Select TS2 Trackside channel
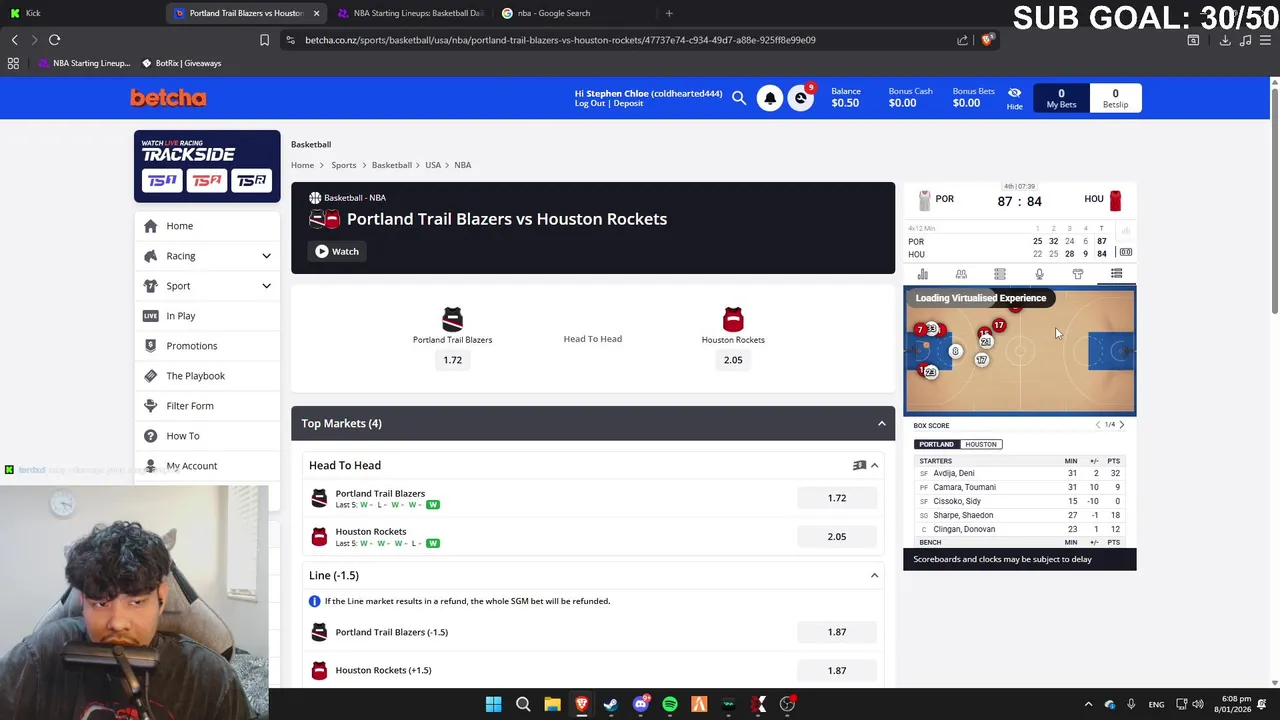The height and width of the screenshot is (720, 1280). tap(207, 181)
